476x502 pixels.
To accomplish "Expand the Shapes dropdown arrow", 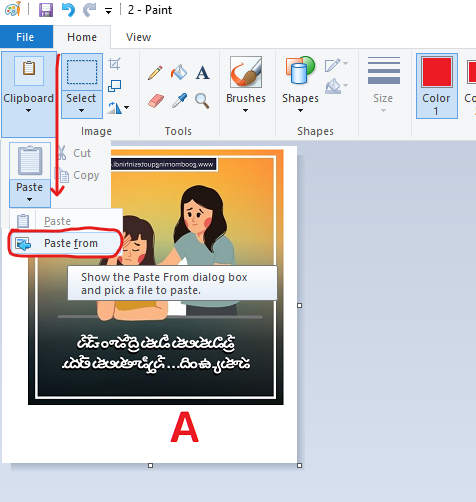I will [x=300, y=110].
